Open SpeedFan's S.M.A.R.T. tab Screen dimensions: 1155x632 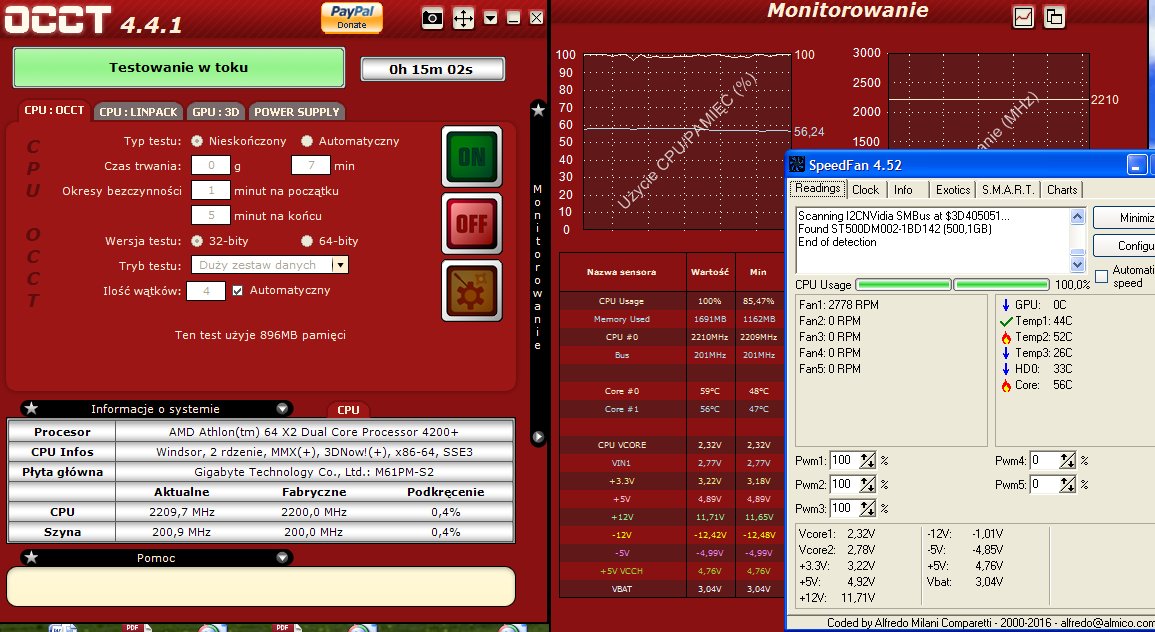(x=1008, y=190)
